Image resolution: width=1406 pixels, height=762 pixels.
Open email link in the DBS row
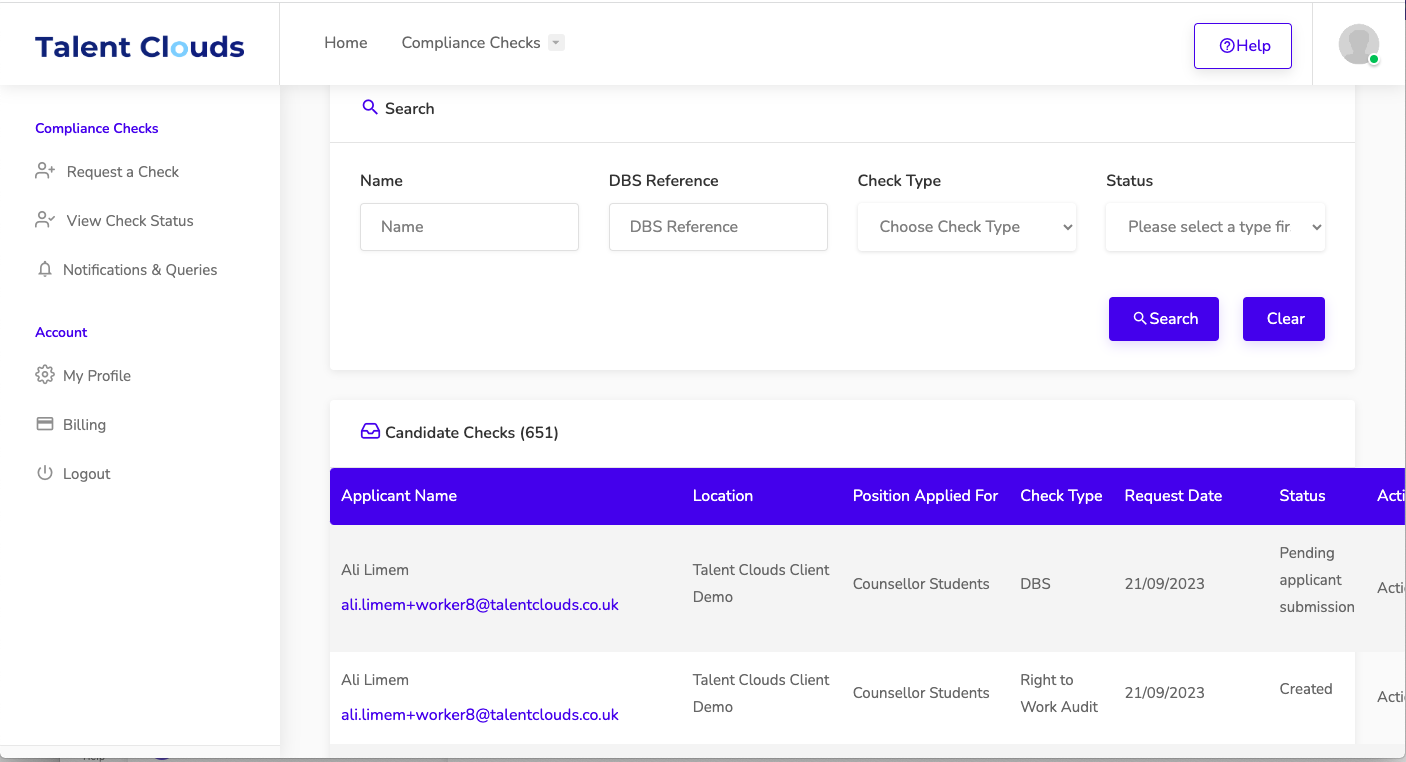tap(480, 605)
